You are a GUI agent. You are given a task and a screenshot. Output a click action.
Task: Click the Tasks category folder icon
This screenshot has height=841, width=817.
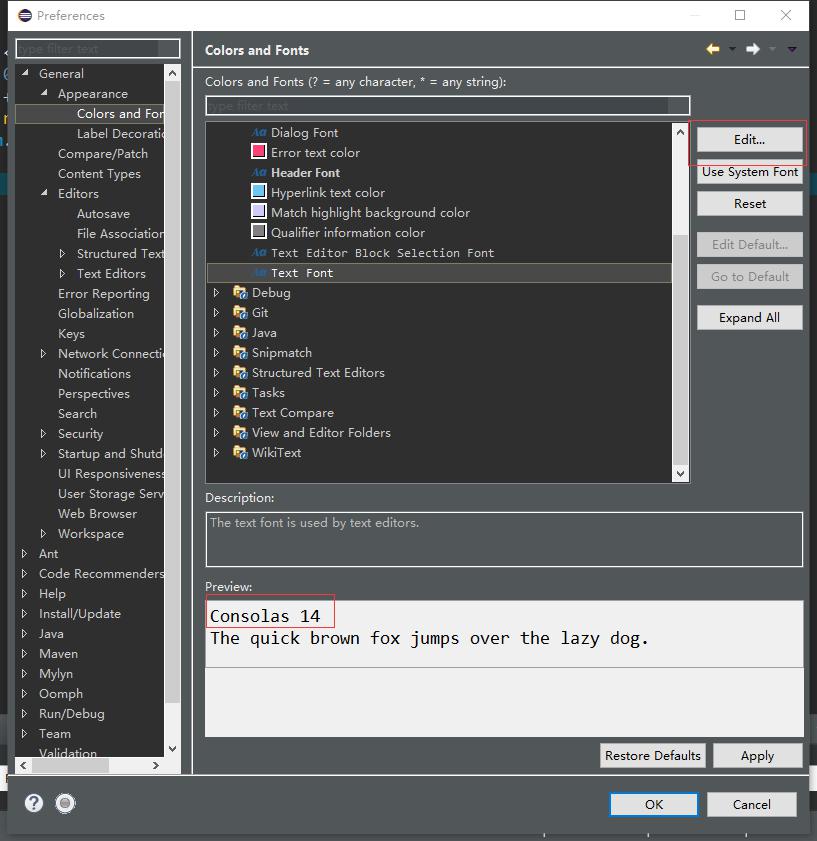pos(240,393)
